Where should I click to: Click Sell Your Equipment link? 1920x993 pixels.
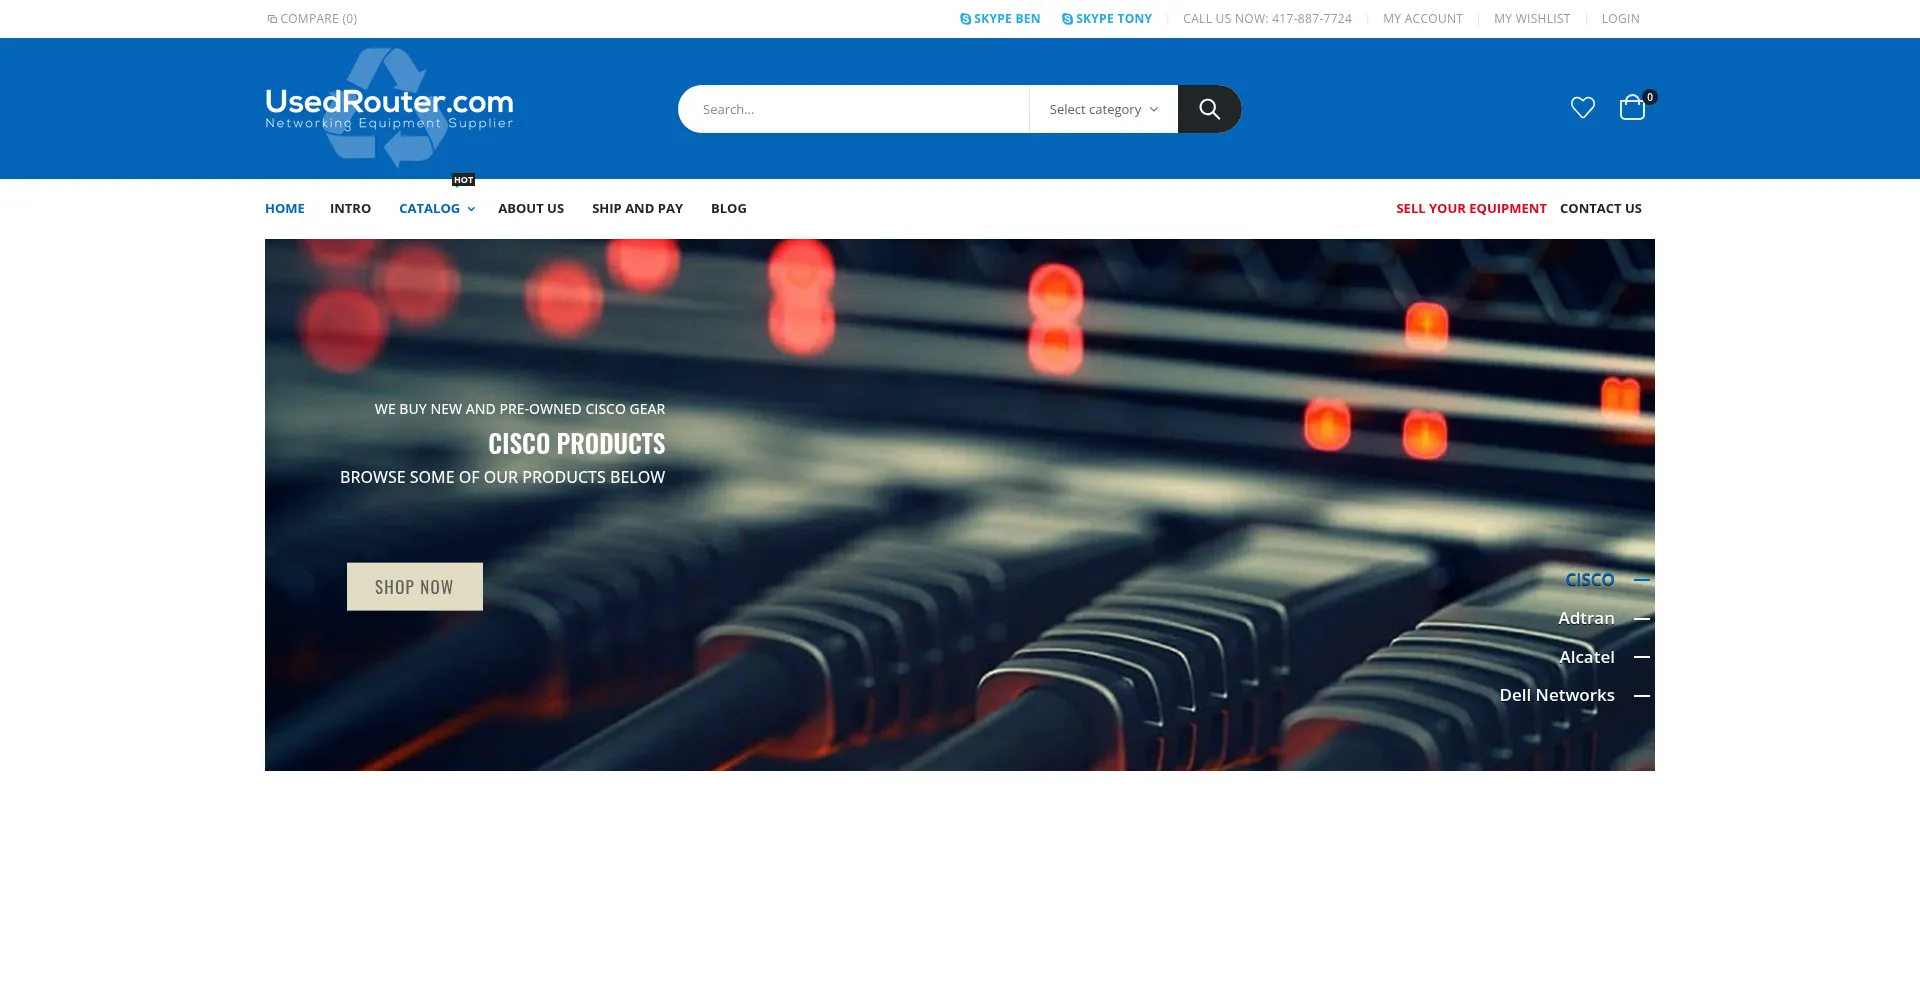coord(1471,209)
